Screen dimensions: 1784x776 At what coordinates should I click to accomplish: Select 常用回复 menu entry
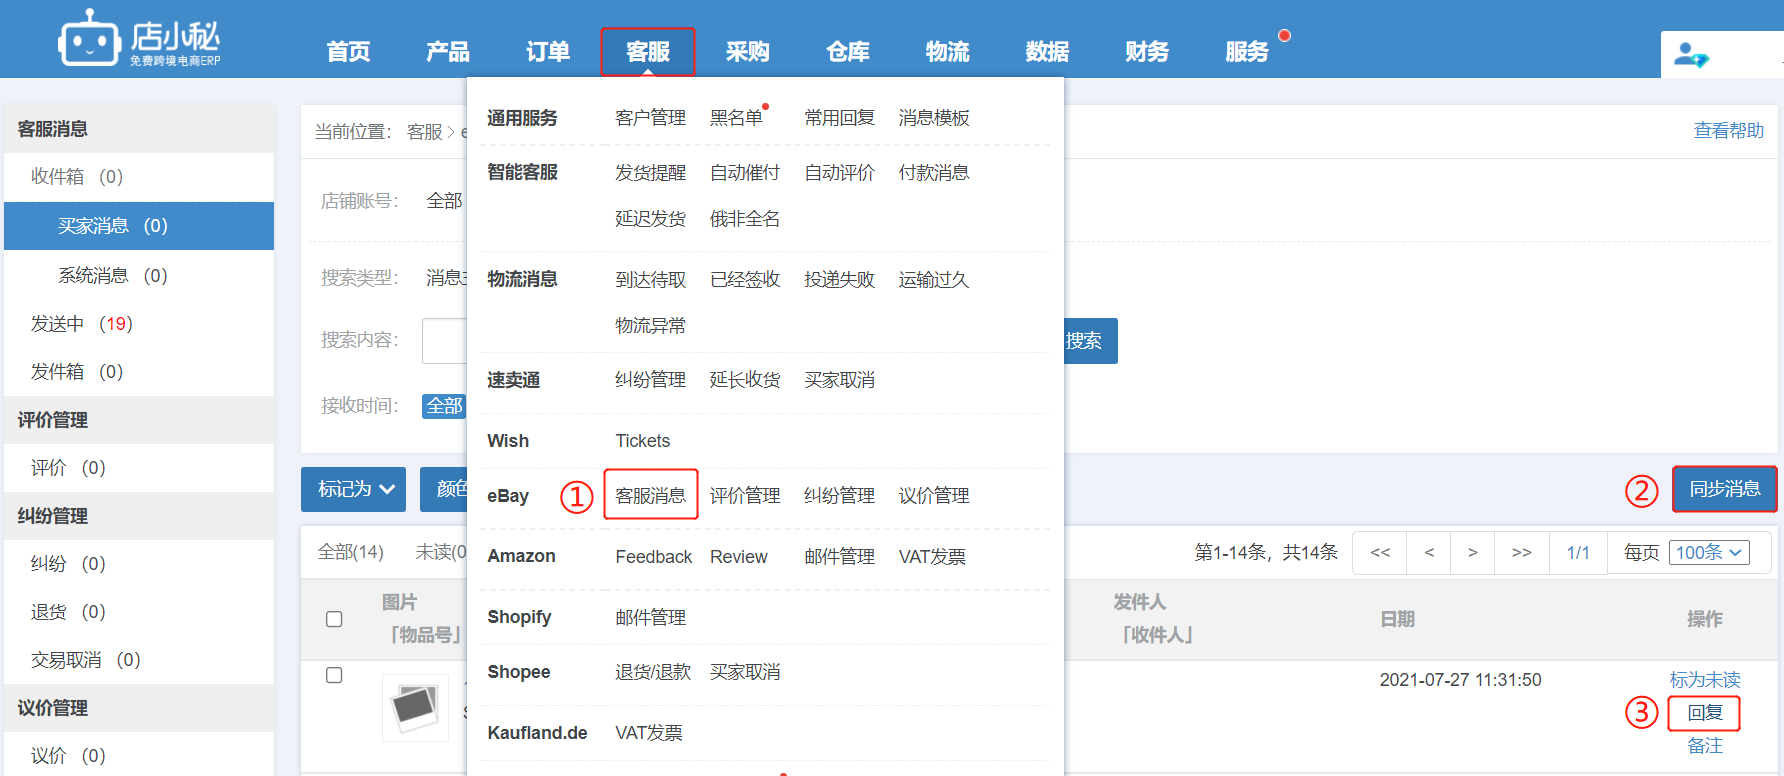[839, 118]
